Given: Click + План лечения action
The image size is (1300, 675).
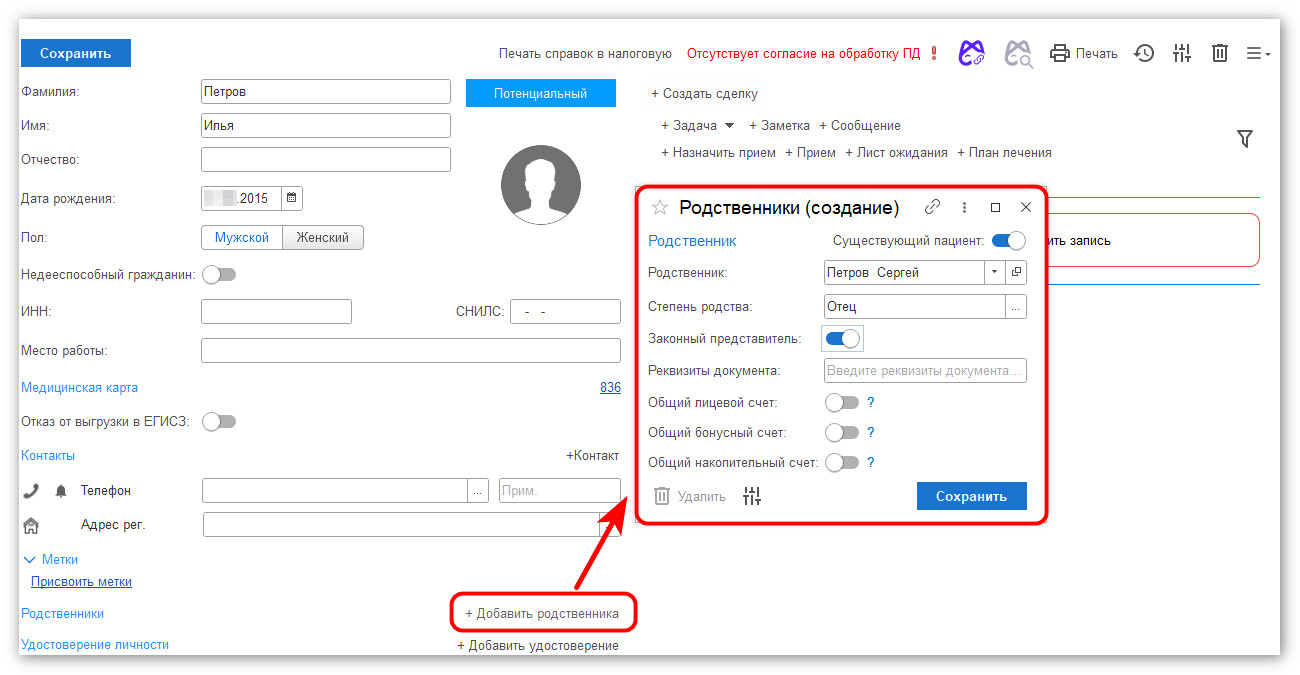Looking at the screenshot, I should [1004, 153].
